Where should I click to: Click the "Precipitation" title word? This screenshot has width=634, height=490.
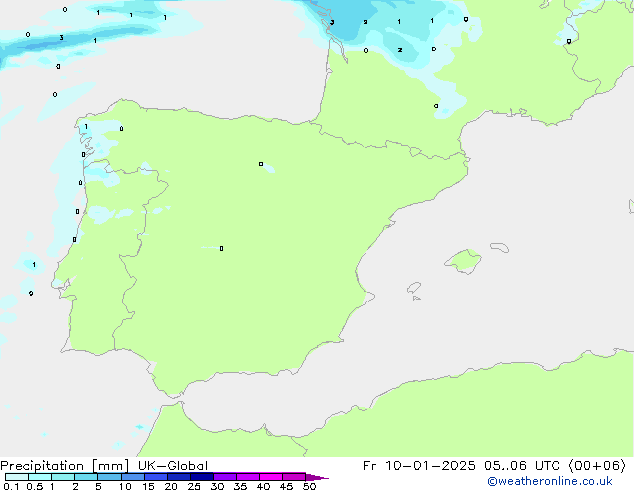pyautogui.click(x=42, y=466)
